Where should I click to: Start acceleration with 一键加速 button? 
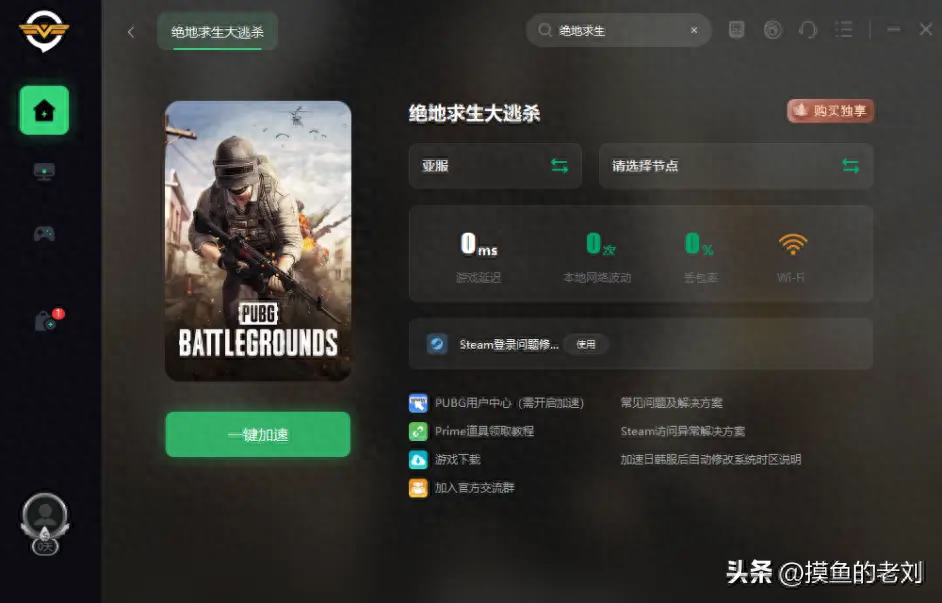(258, 434)
